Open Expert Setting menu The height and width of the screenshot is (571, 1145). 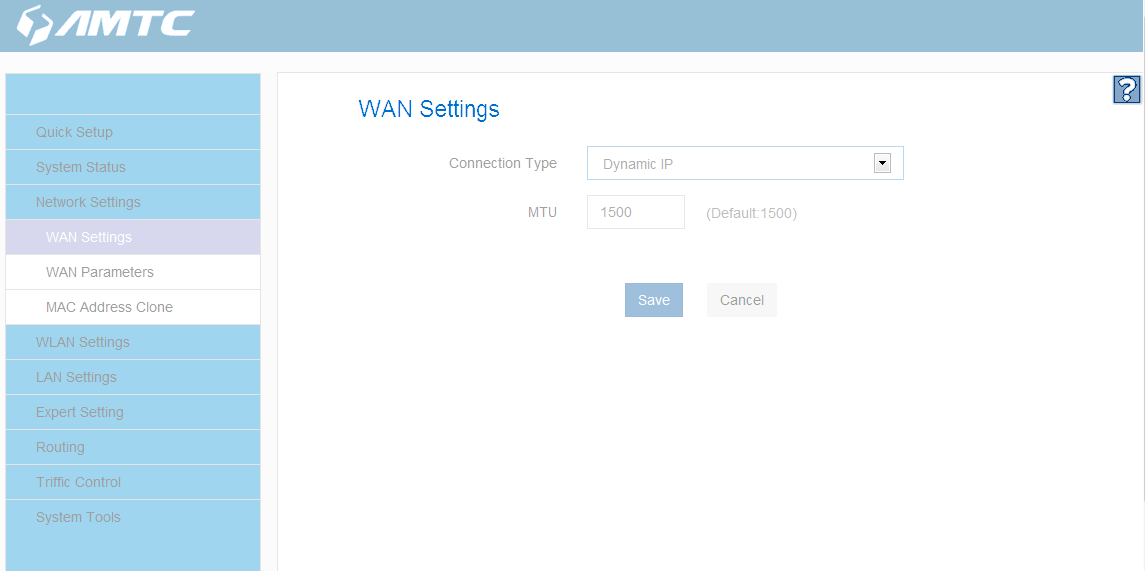(133, 413)
